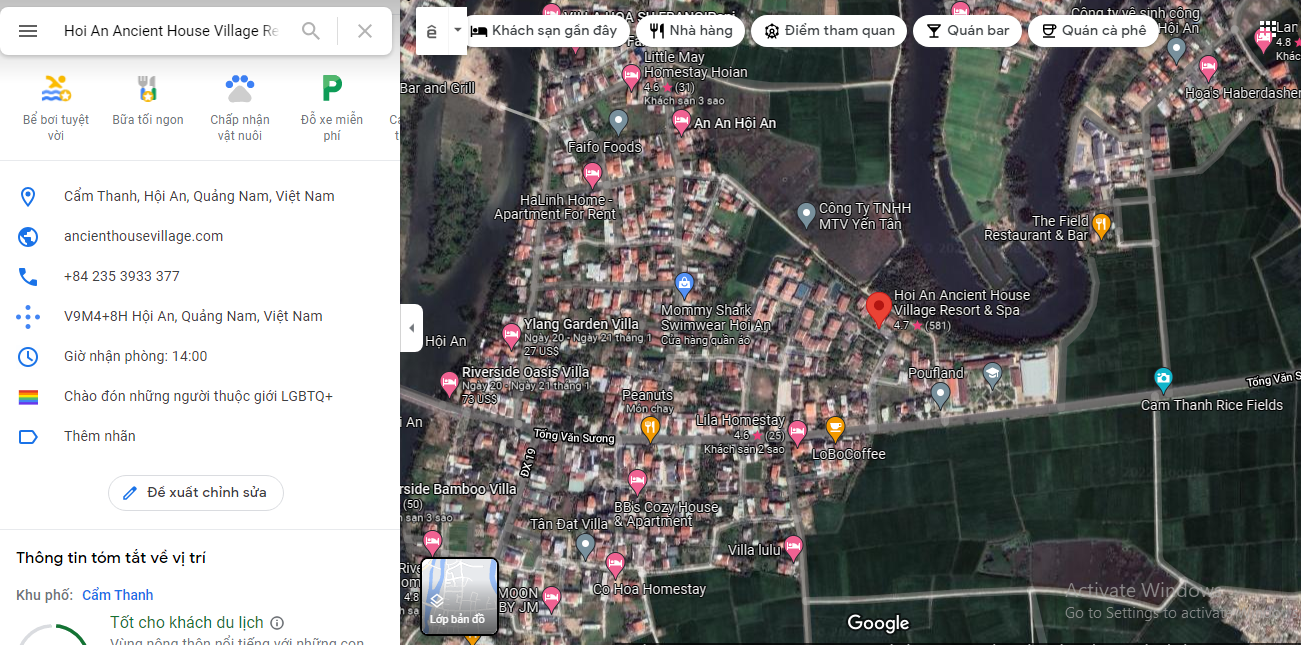Click red pin of Hoi An Ancient House
Viewport: 1301px width, 645px height.
click(879, 310)
